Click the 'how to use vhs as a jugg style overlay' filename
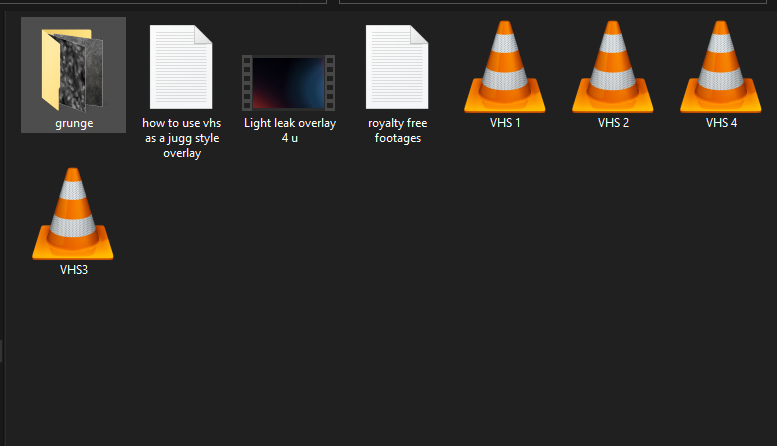 [x=182, y=138]
